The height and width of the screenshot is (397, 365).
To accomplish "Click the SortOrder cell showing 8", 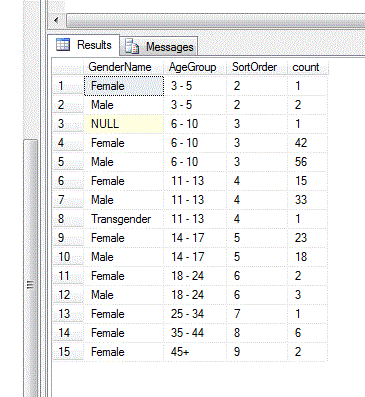I will (257, 333).
